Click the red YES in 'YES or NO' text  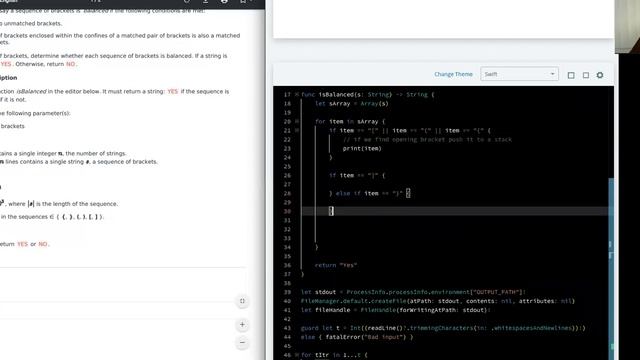pyautogui.click(x=22, y=244)
